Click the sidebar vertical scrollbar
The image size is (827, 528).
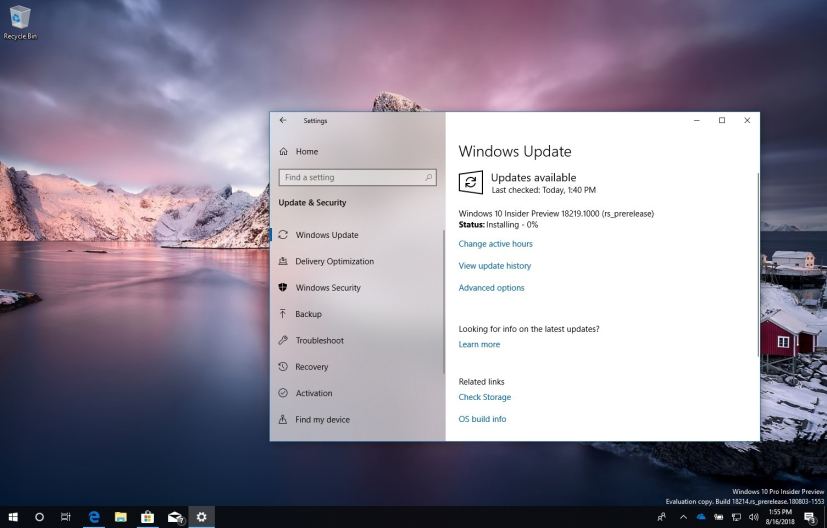444,301
